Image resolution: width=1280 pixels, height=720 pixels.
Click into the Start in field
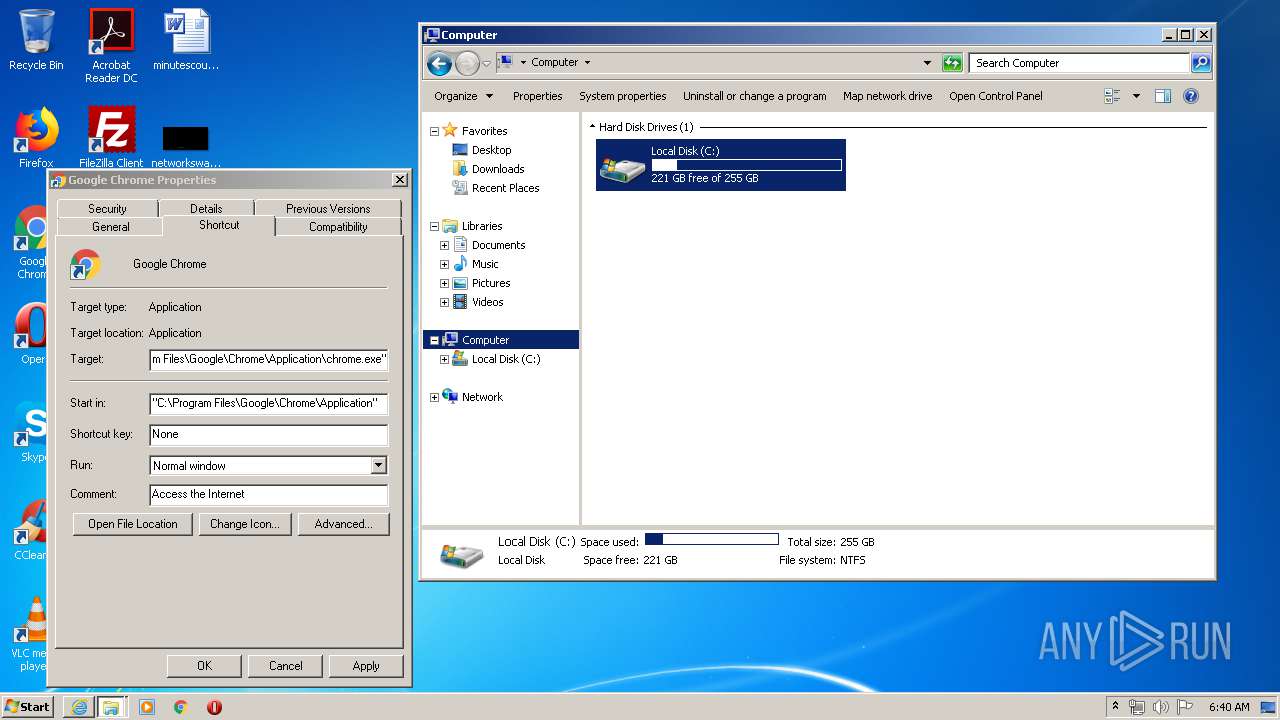(x=268, y=403)
